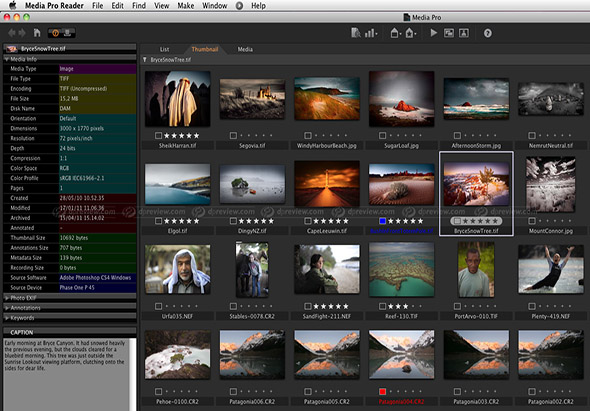The width and height of the screenshot is (590, 411).
Task: Click inside the caption text box
Action: tap(67, 374)
